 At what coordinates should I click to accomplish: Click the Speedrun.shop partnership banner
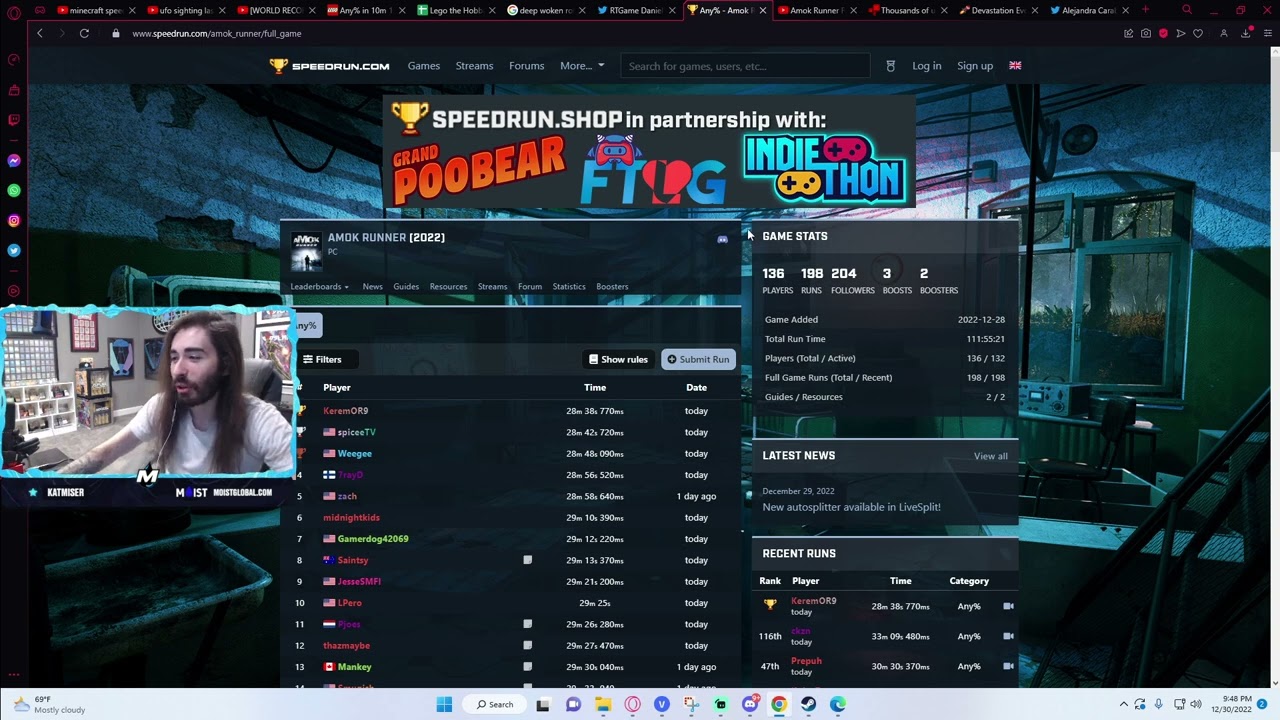[x=648, y=152]
